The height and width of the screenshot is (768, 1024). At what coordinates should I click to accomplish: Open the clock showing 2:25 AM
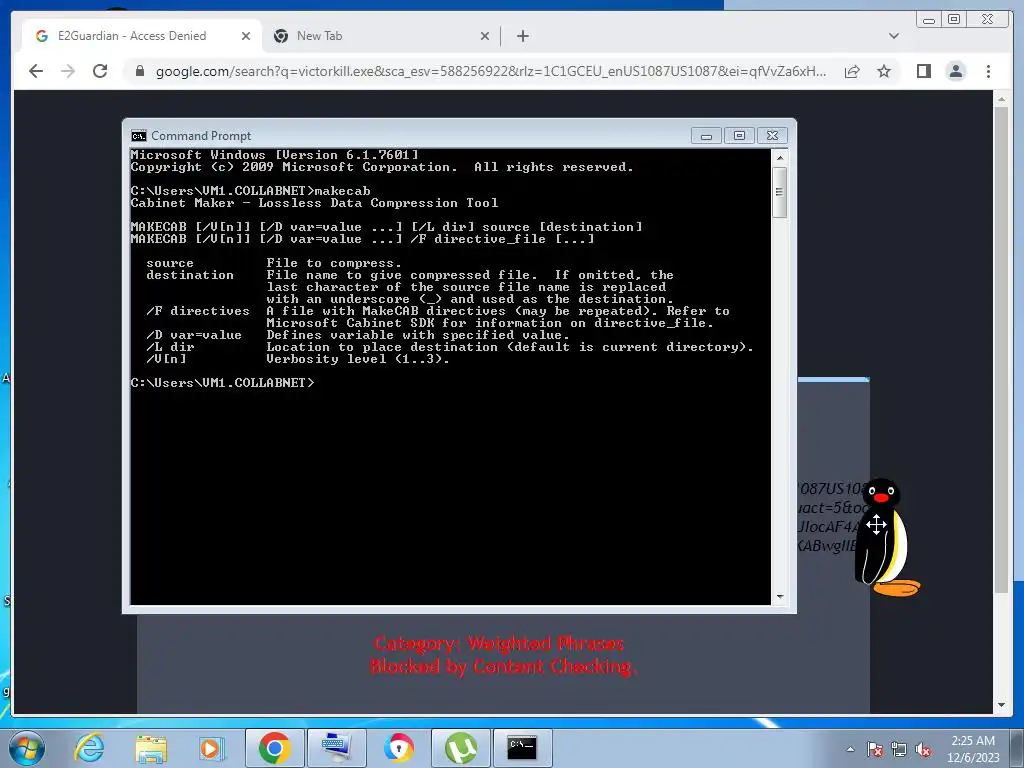973,749
